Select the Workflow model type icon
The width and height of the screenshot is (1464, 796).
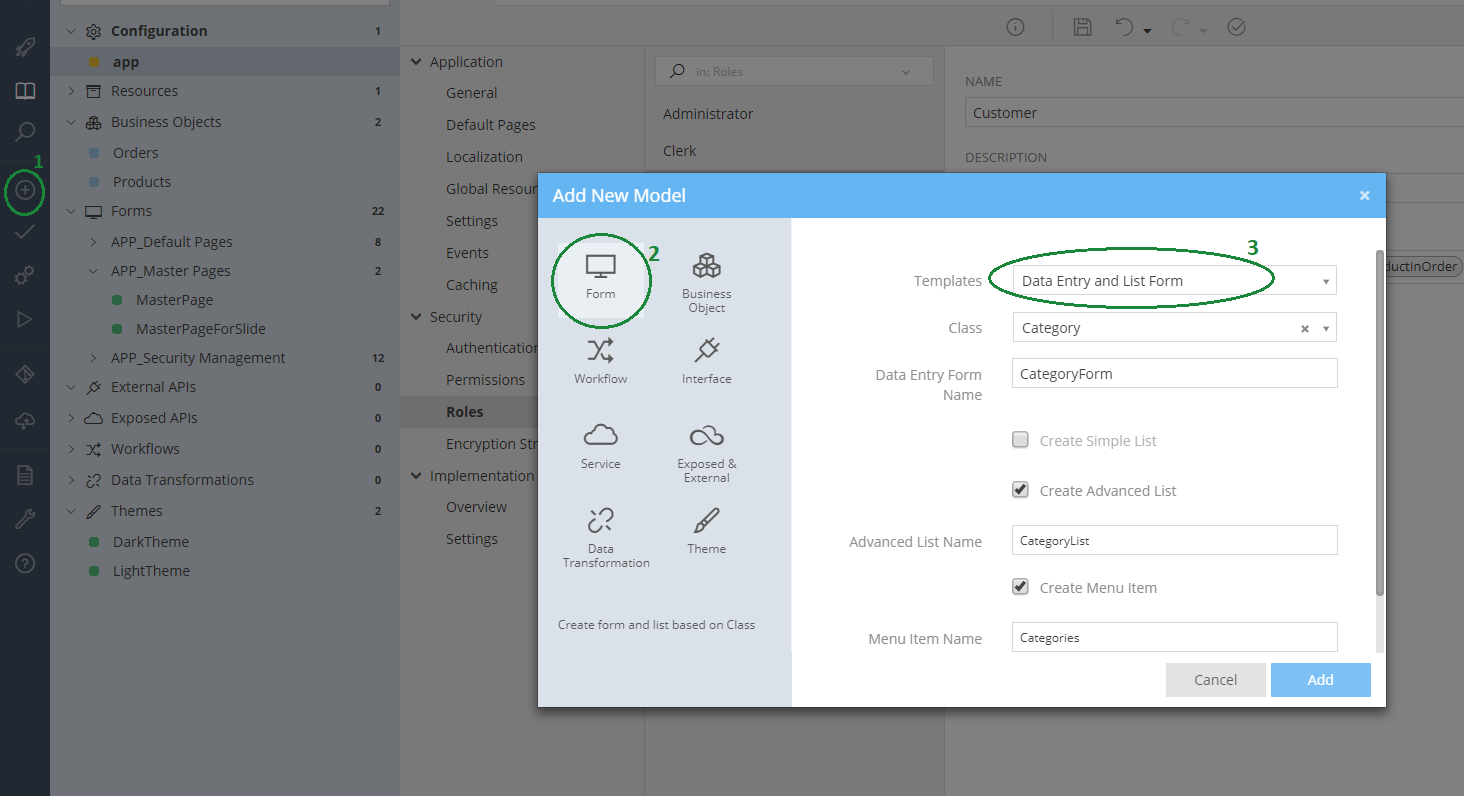(x=601, y=358)
